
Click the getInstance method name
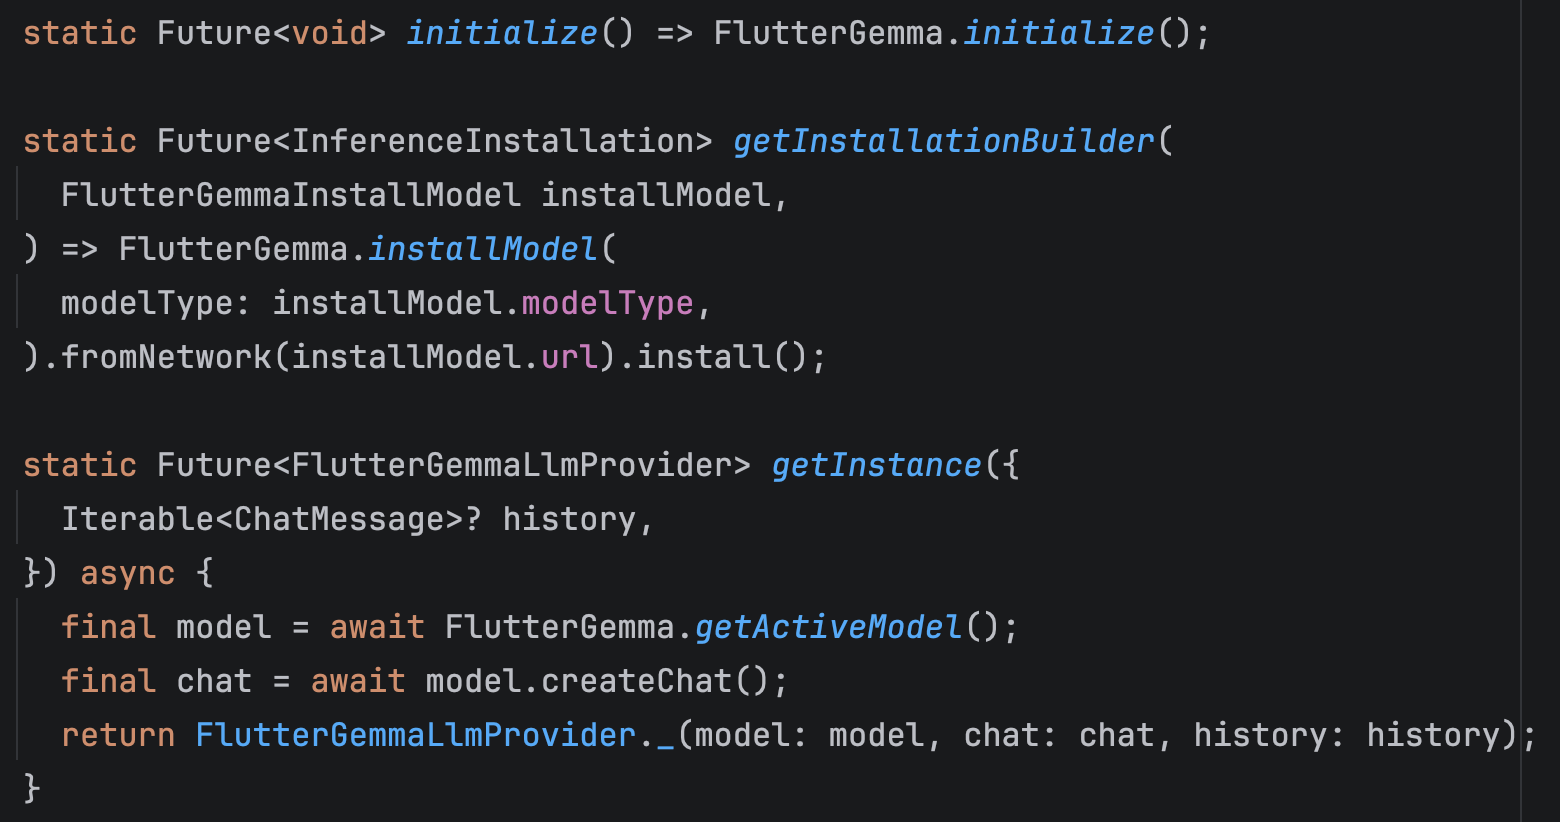876,465
